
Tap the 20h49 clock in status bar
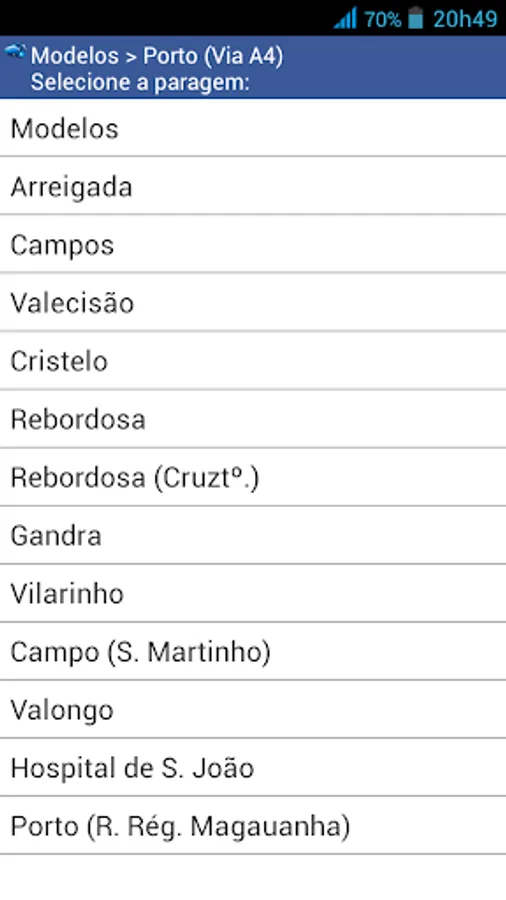pyautogui.click(x=465, y=19)
